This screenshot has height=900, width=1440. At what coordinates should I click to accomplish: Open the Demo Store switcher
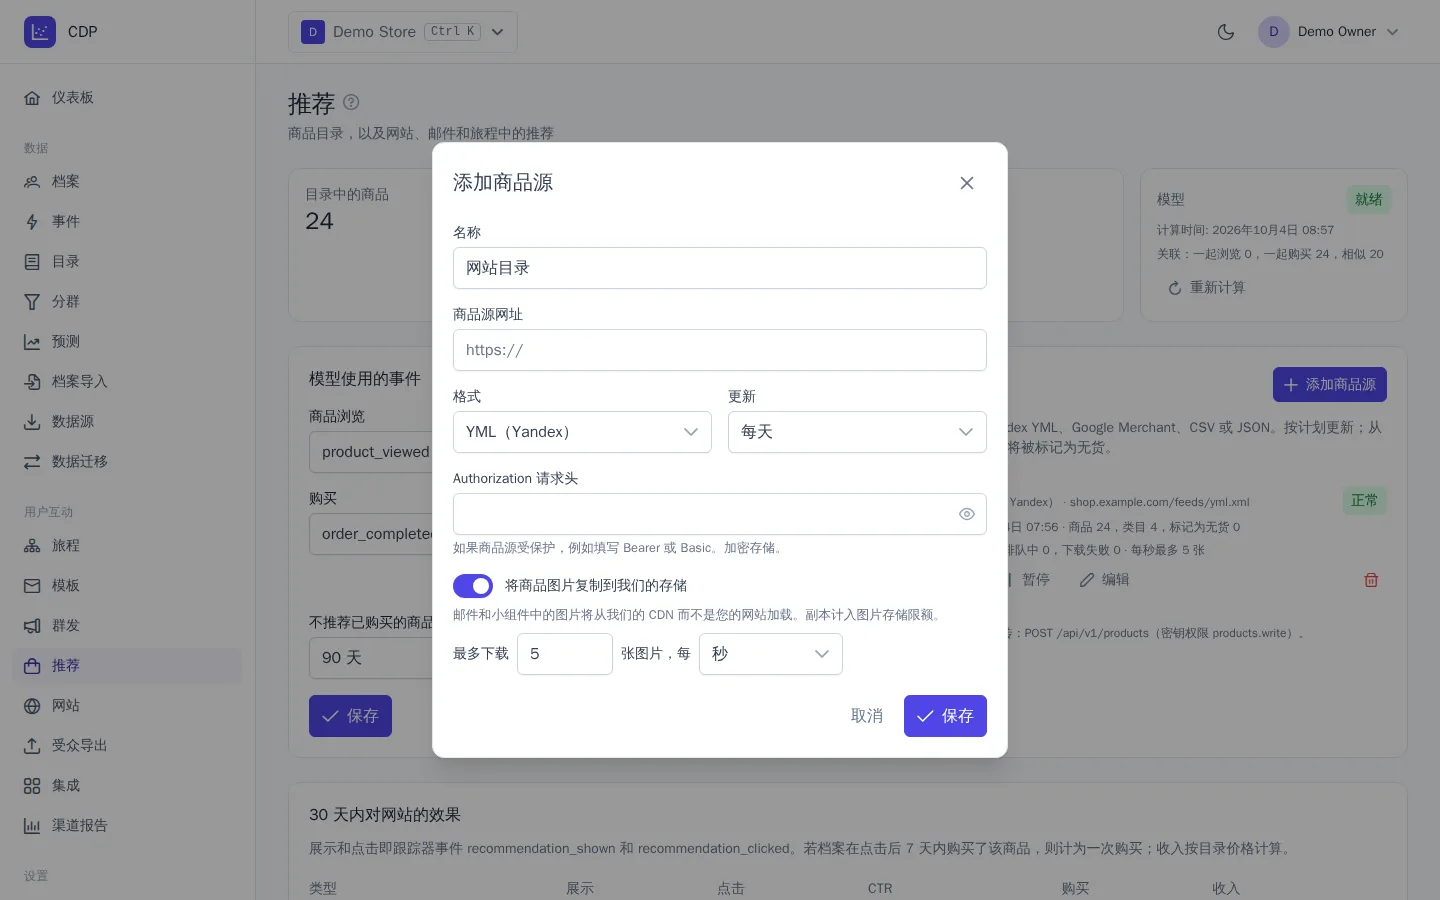pos(403,32)
